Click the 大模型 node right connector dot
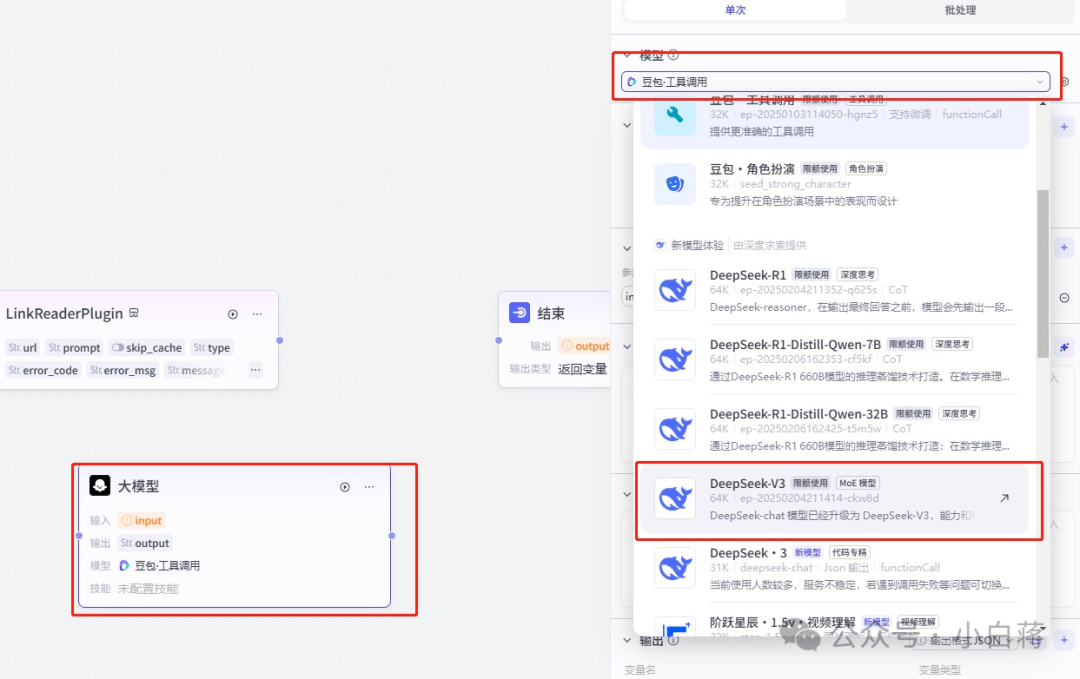The height and width of the screenshot is (679, 1080). [392, 536]
